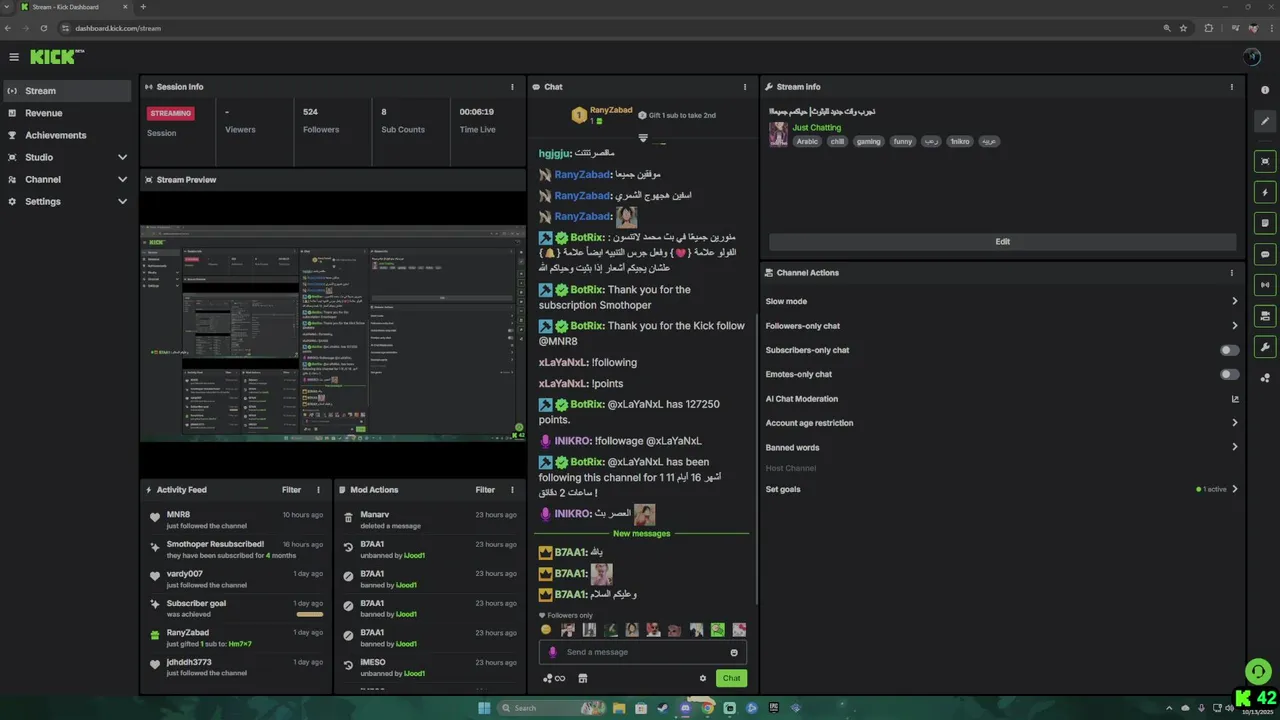Select Stream in the sidebar

pos(66,91)
